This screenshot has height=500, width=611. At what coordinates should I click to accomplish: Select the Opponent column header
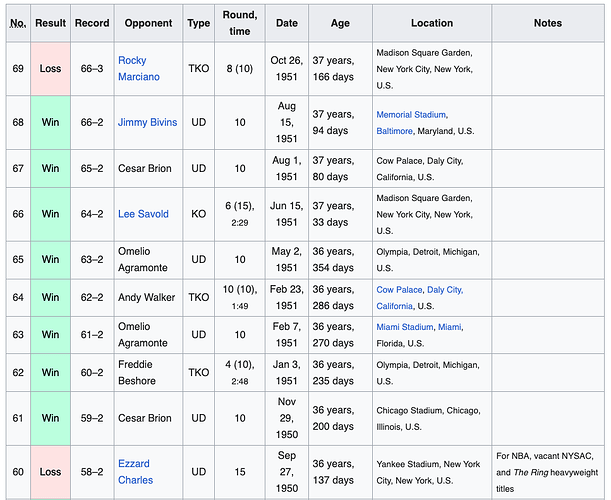pos(148,23)
